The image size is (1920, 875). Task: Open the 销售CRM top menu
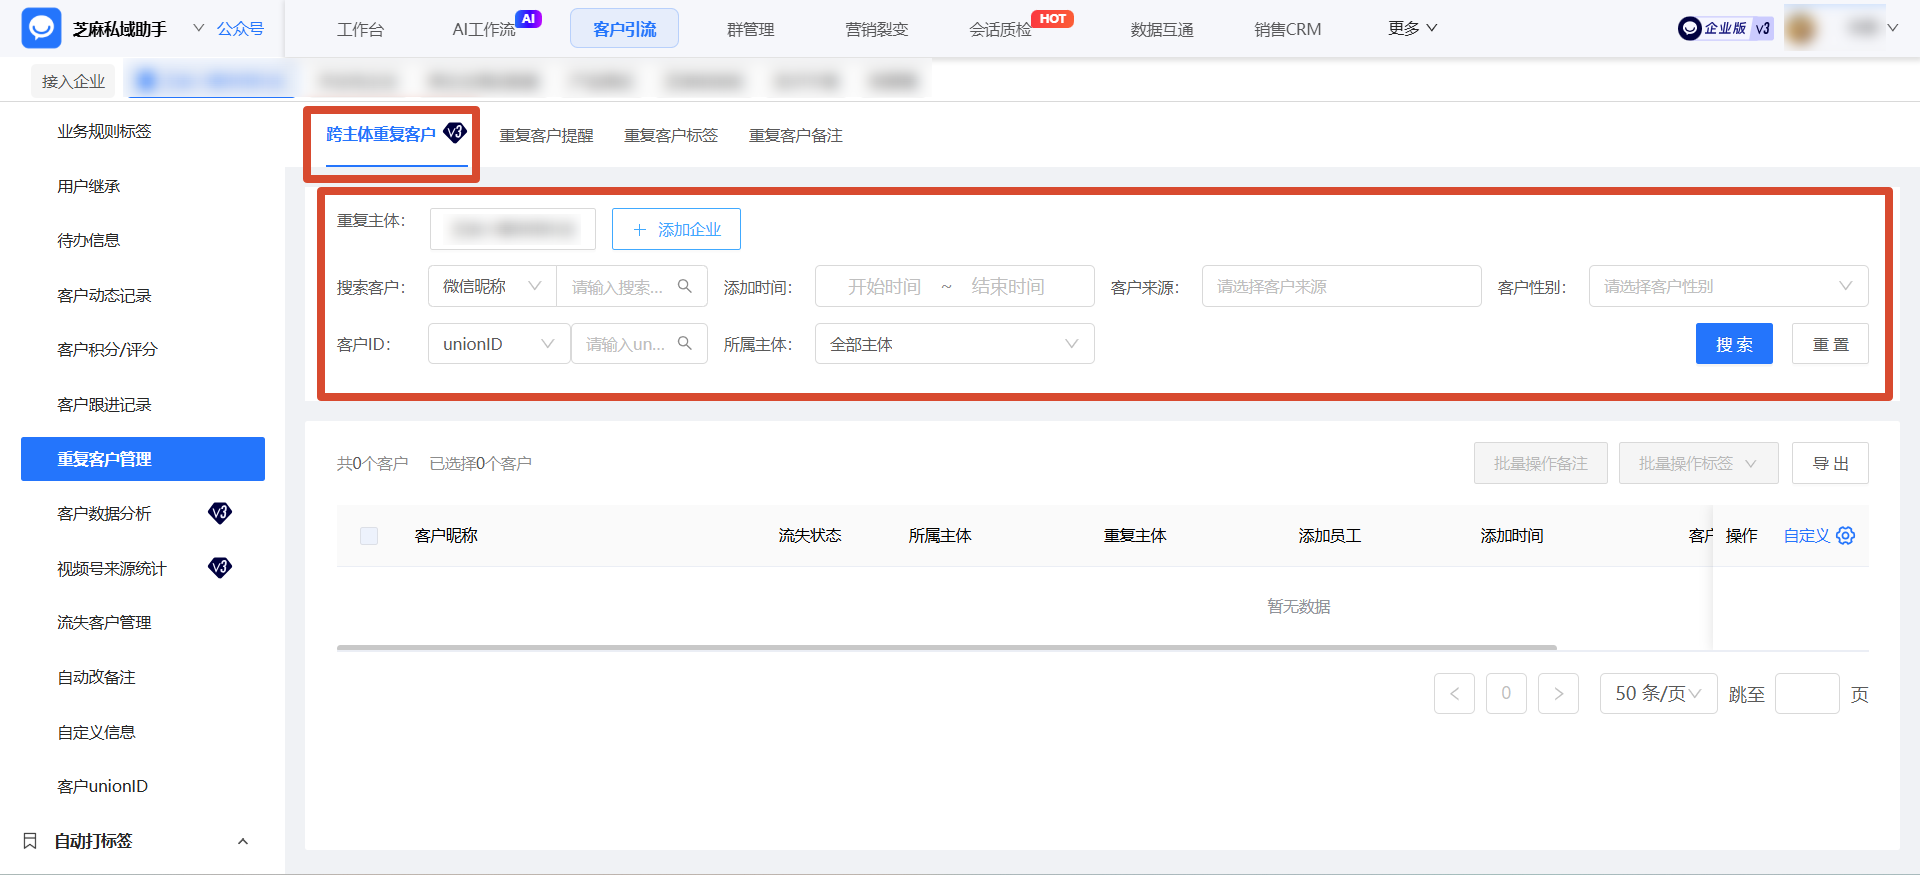click(x=1287, y=29)
